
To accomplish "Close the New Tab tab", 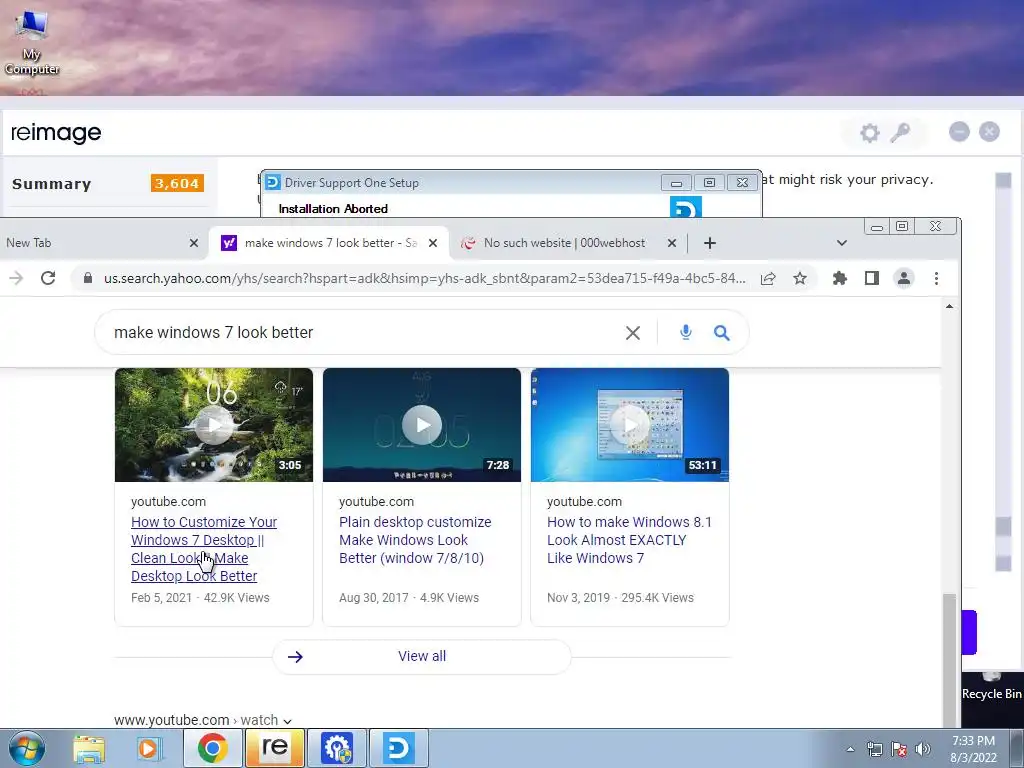I will 193,243.
